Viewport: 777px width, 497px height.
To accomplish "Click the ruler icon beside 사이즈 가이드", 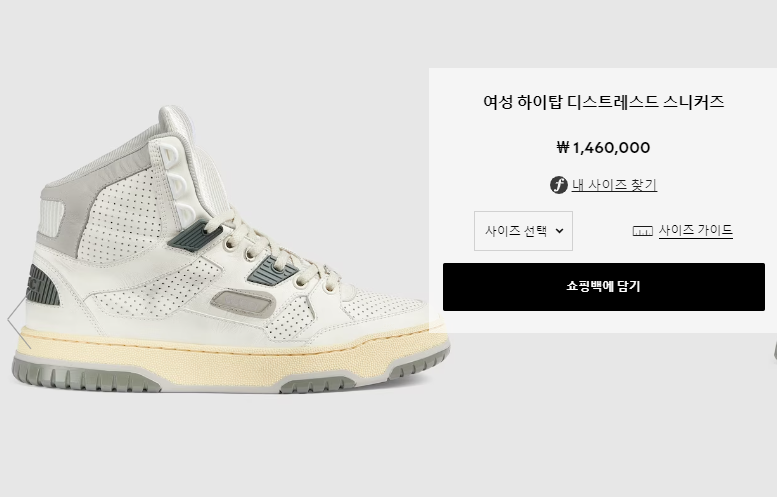I will [642, 231].
